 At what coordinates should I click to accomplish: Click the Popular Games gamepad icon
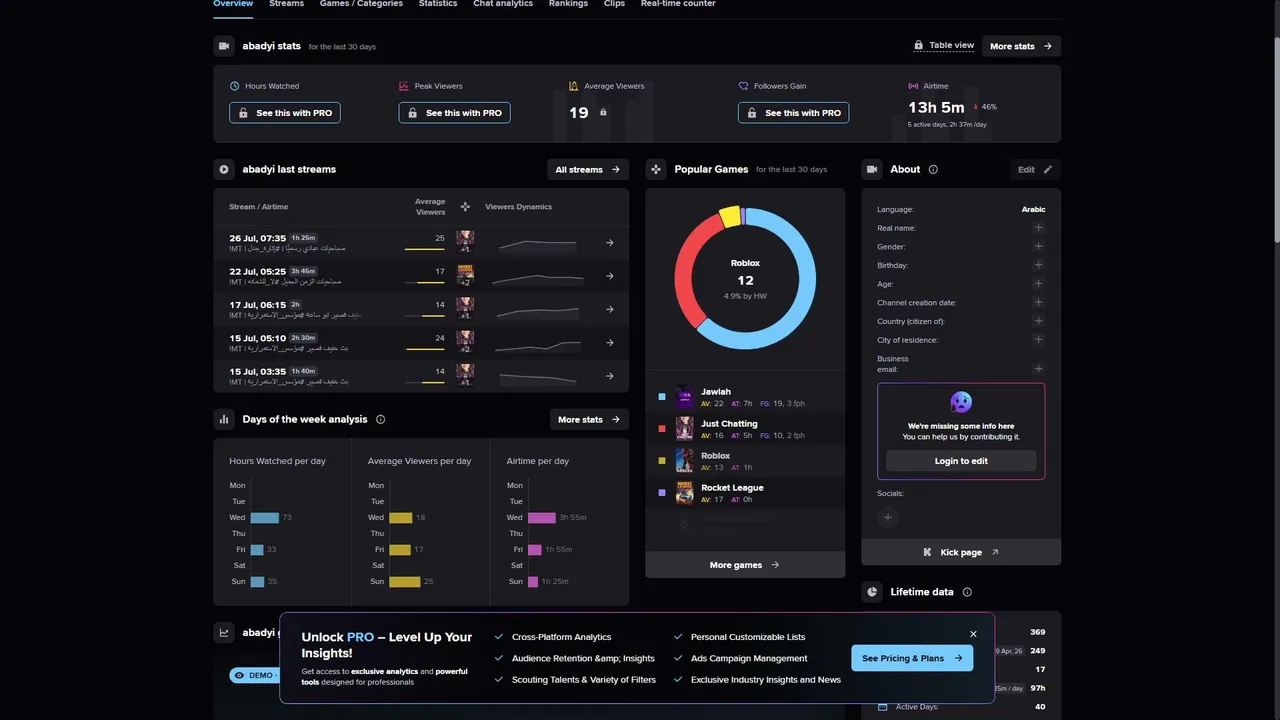pyautogui.click(x=655, y=169)
